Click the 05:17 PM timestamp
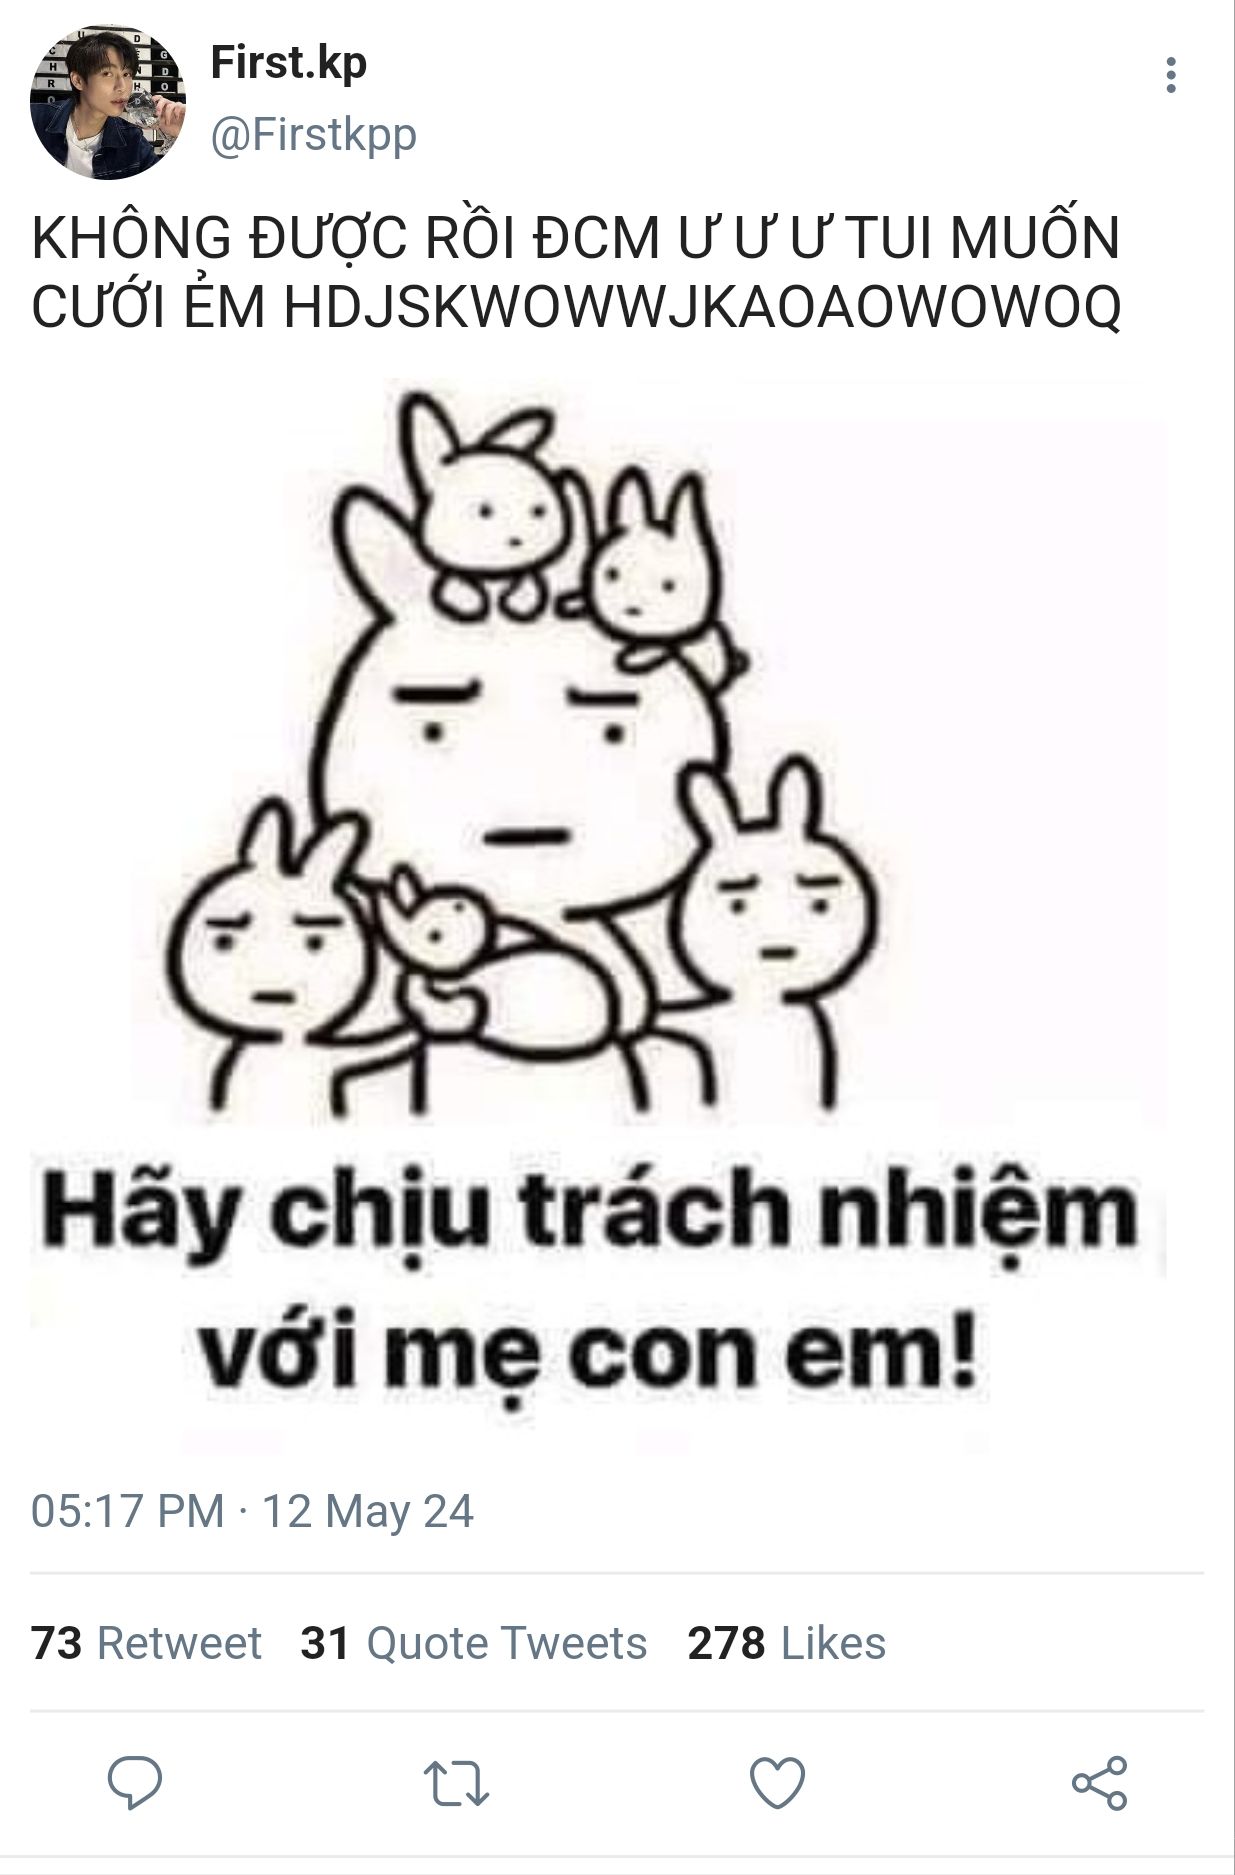Screen dimensions: 1235x1875 click(127, 1511)
